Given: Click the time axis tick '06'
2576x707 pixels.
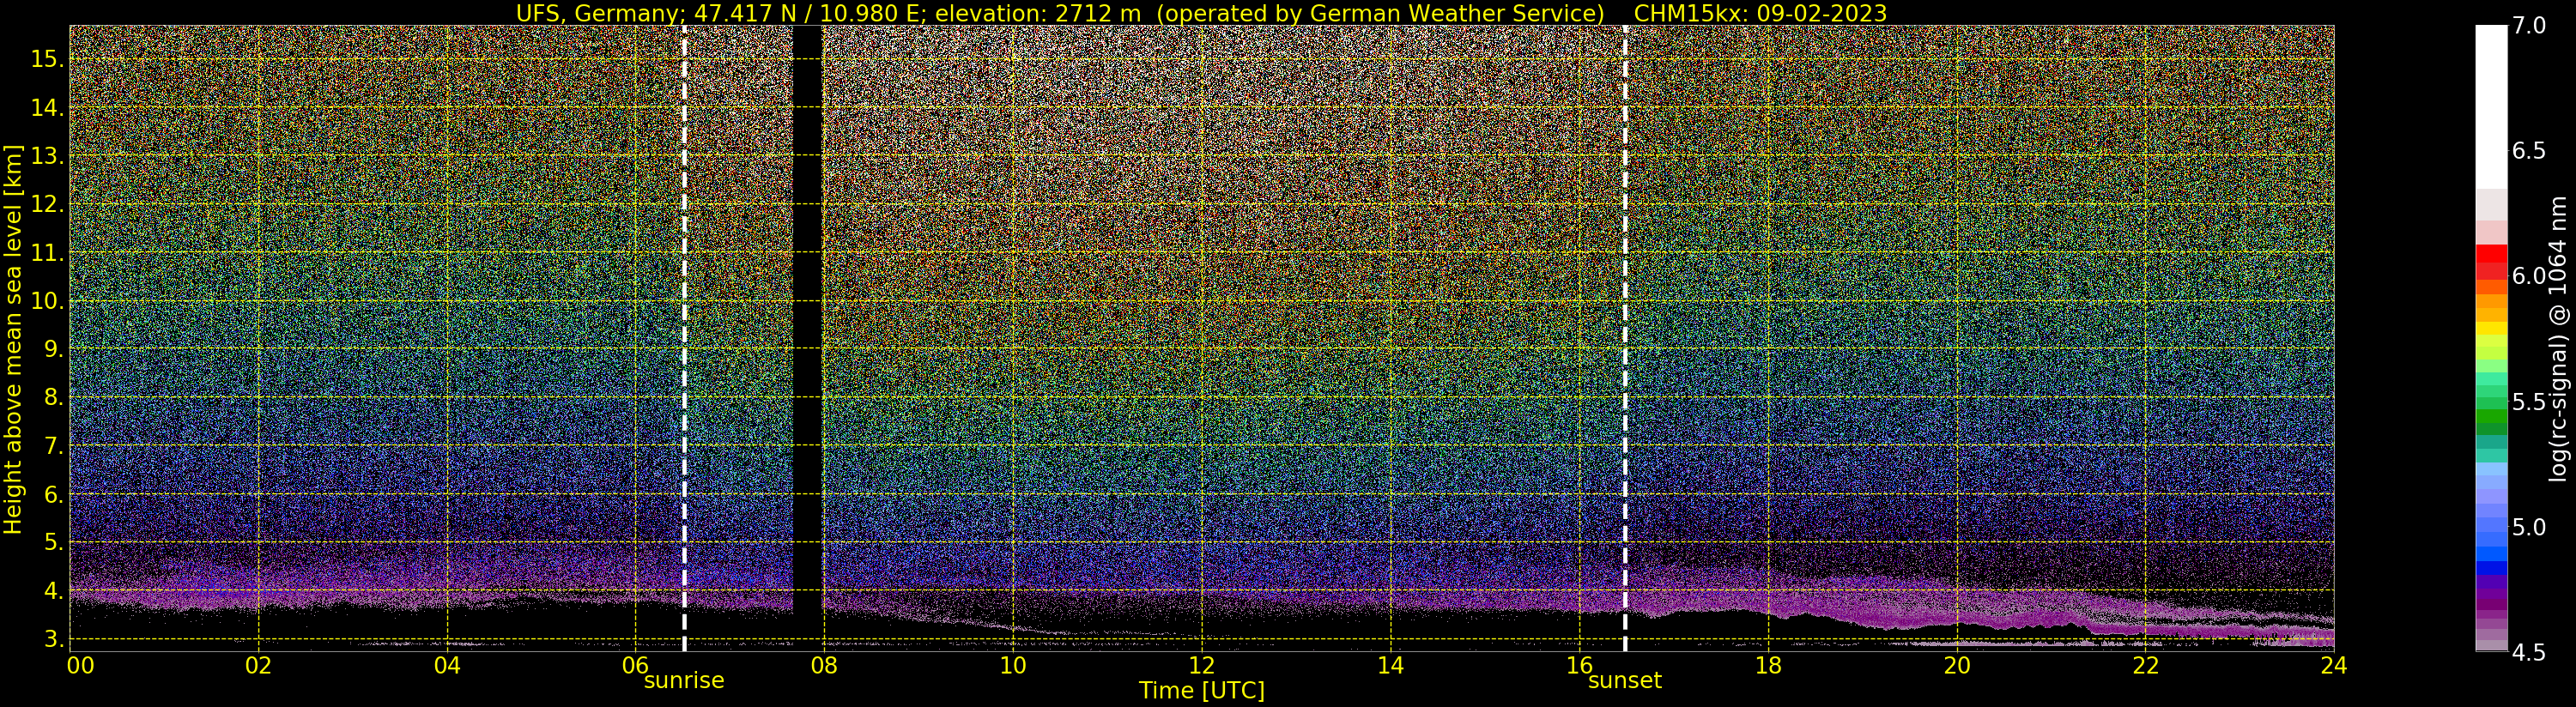Looking at the screenshot, I should (x=636, y=665).
